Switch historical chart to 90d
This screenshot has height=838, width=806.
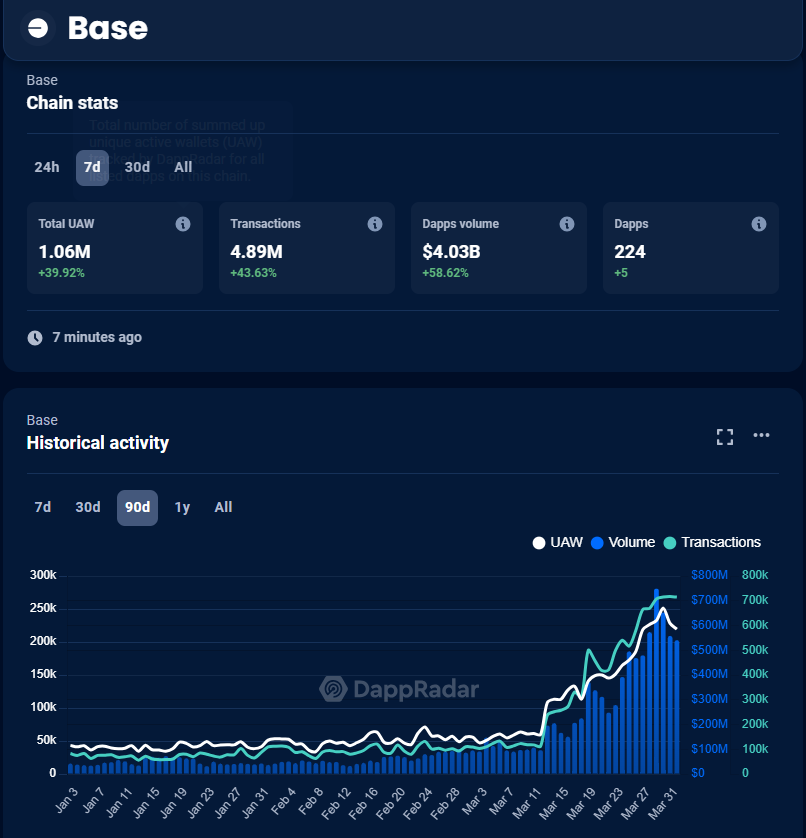click(x=137, y=507)
